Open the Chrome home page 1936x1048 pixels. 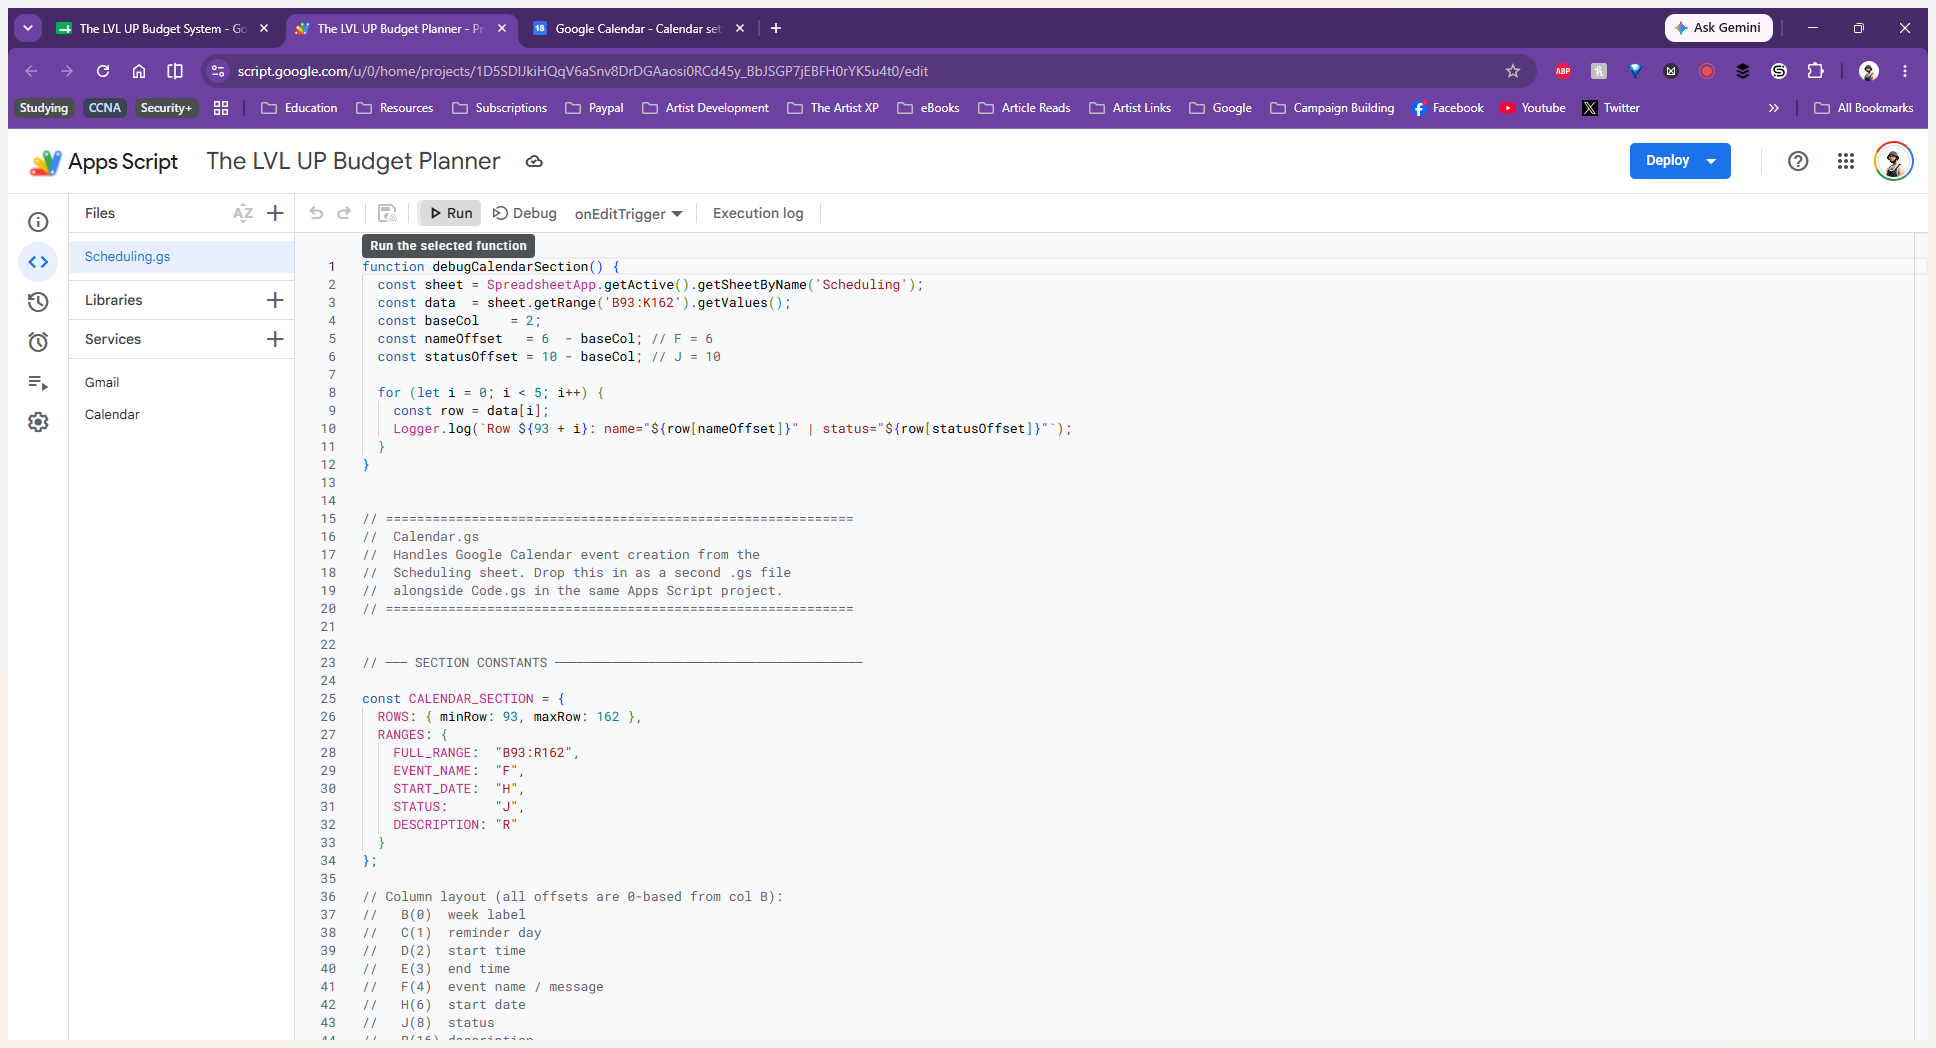click(x=139, y=71)
